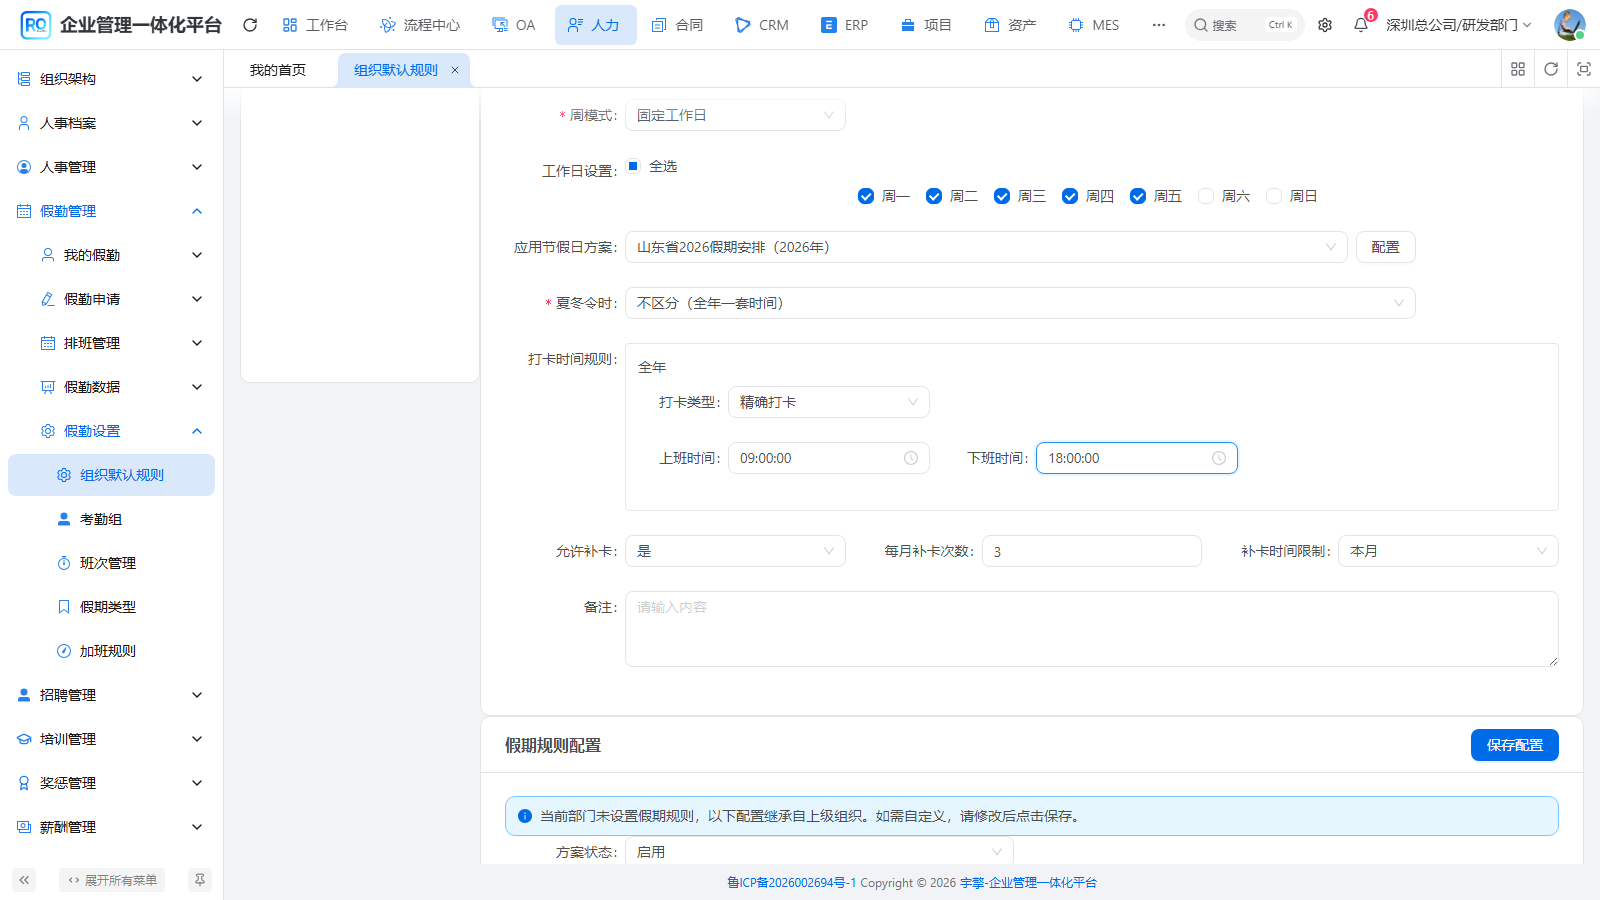Image resolution: width=1600 pixels, height=900 pixels.
Task: Expand the 薪酬管理 menu
Action: pyautogui.click(x=111, y=827)
